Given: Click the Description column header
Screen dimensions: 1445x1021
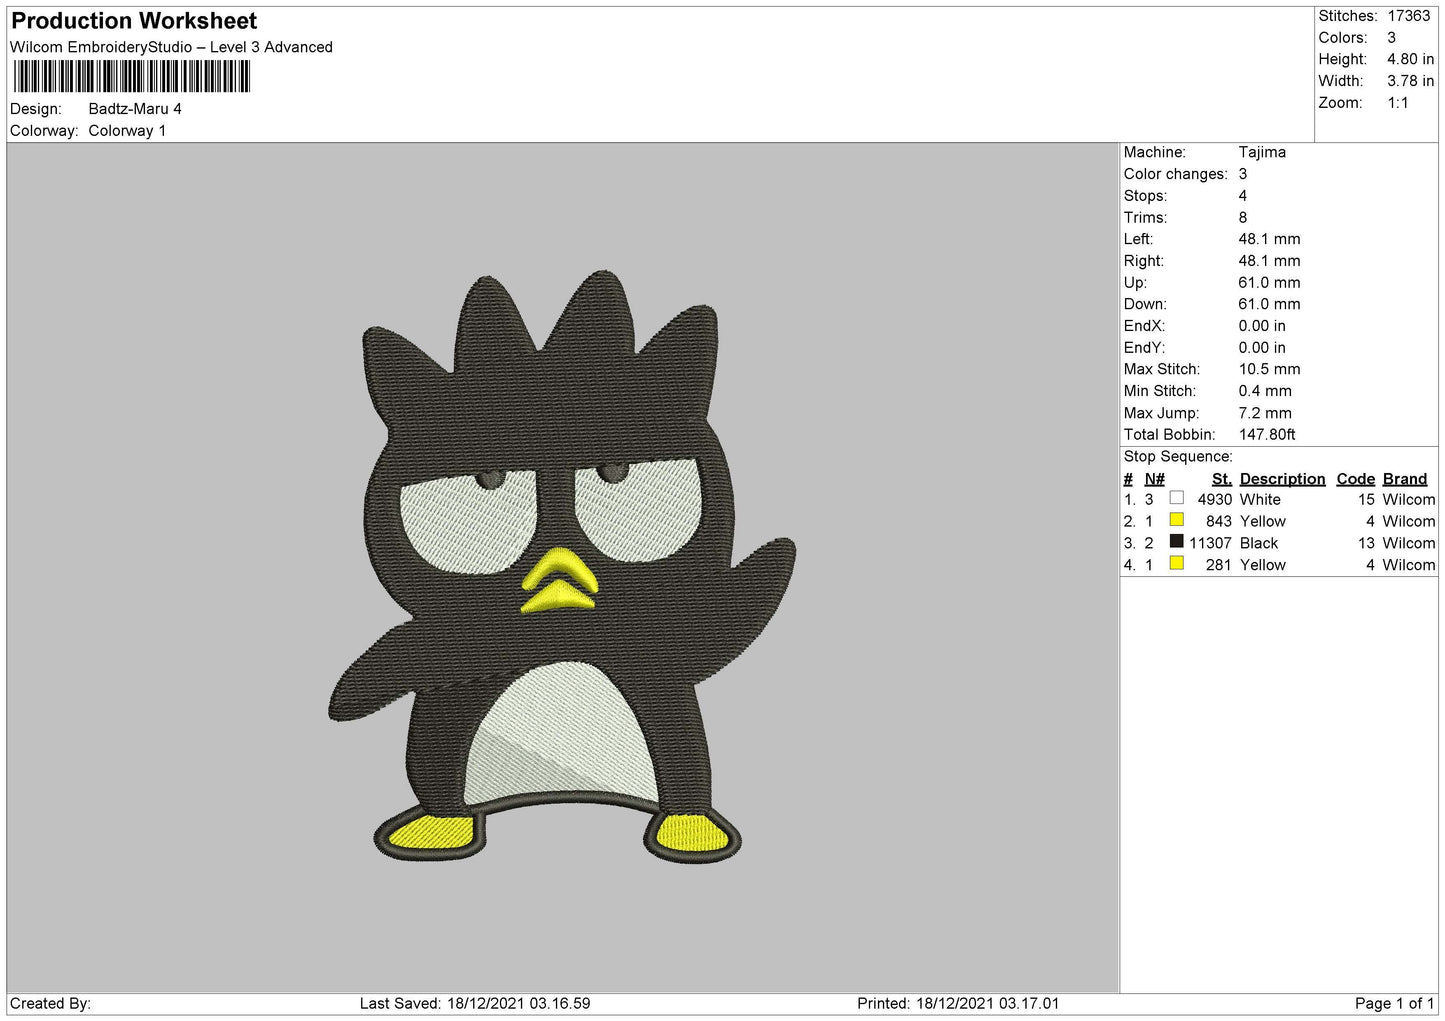Looking at the screenshot, I should pos(1282,479).
